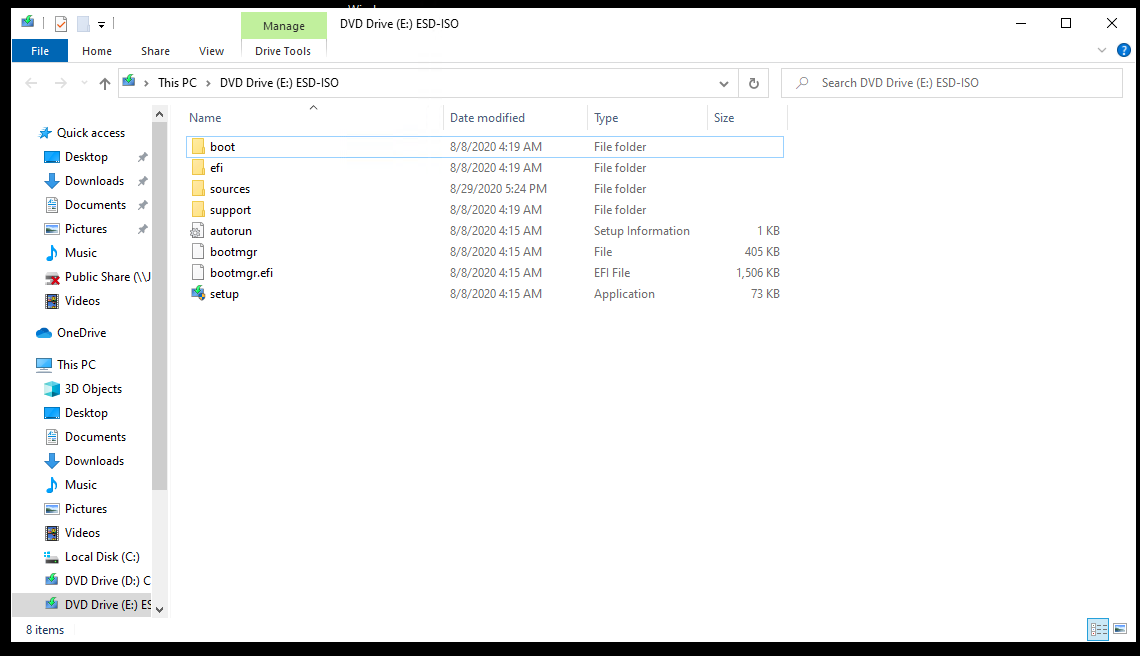Switch to the View ribbon tab

point(211,50)
